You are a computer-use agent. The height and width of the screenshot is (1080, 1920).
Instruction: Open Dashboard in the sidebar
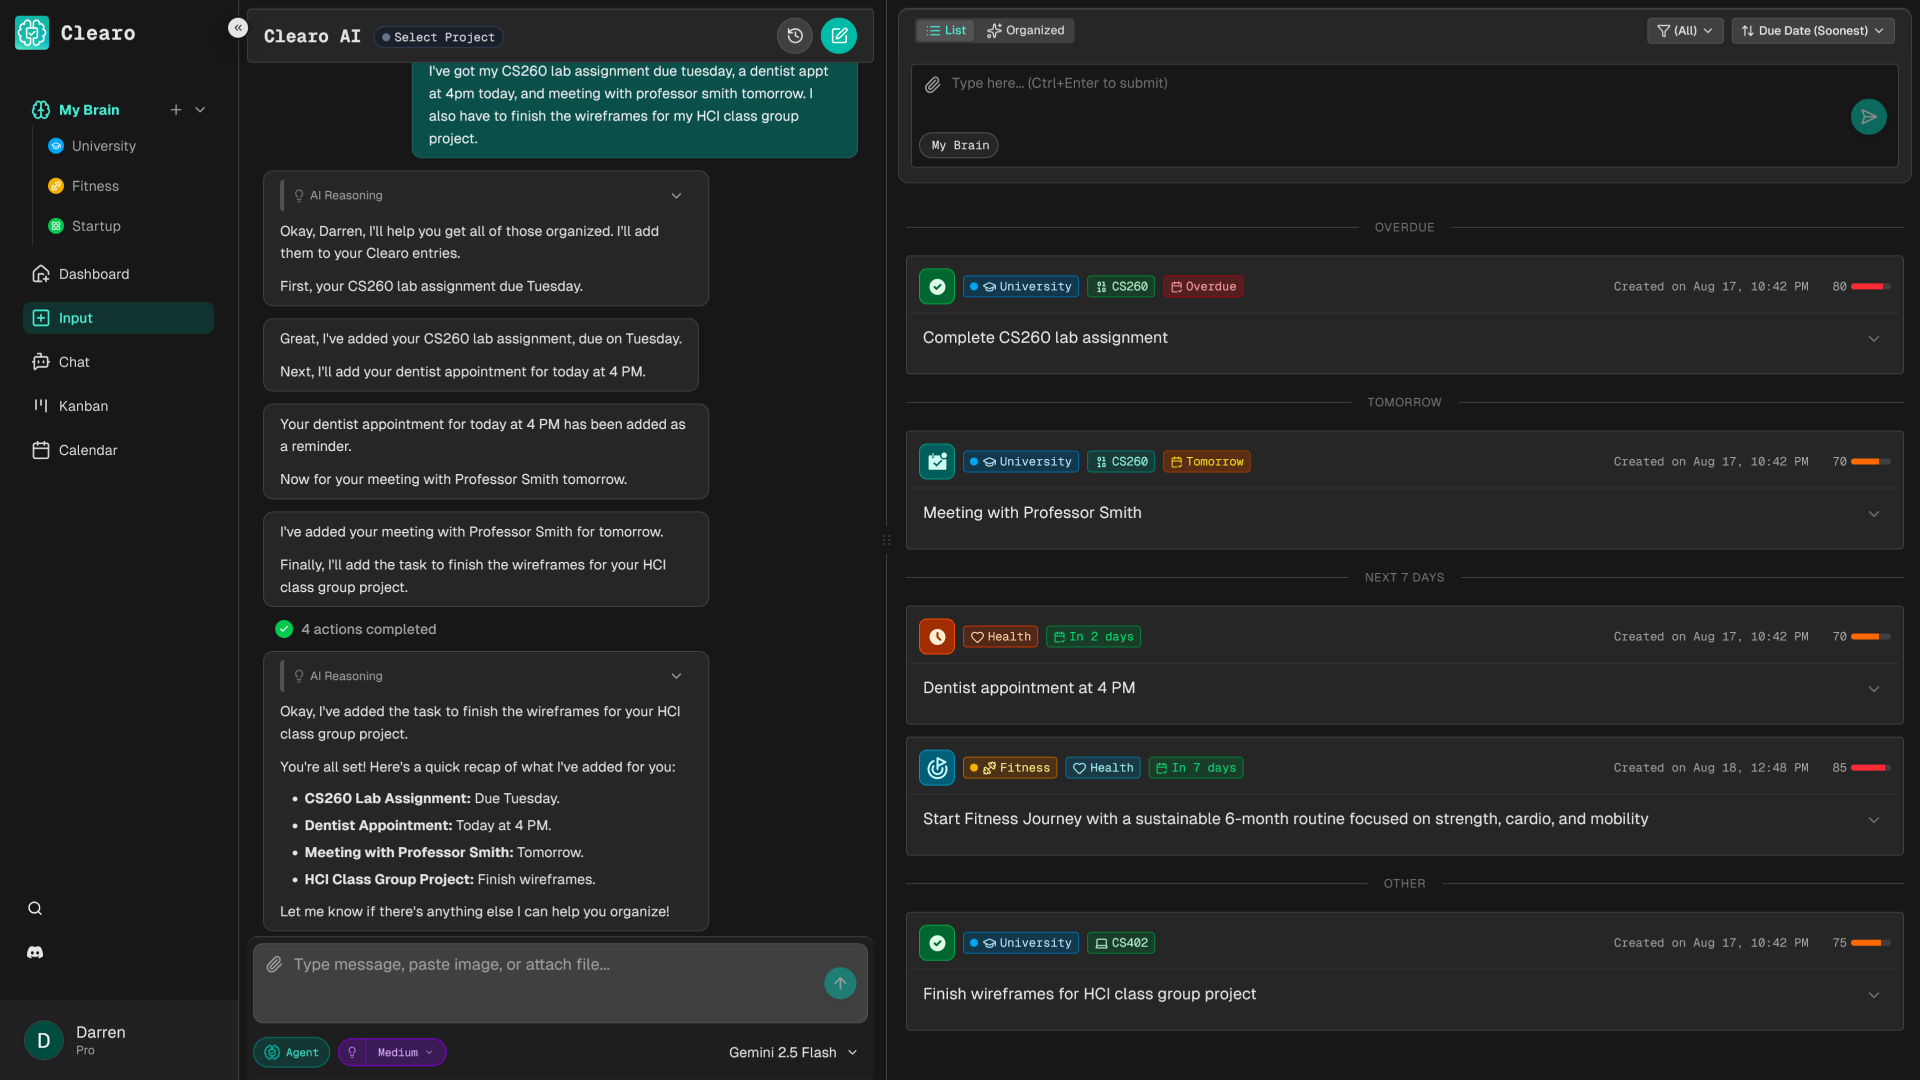tap(118, 274)
